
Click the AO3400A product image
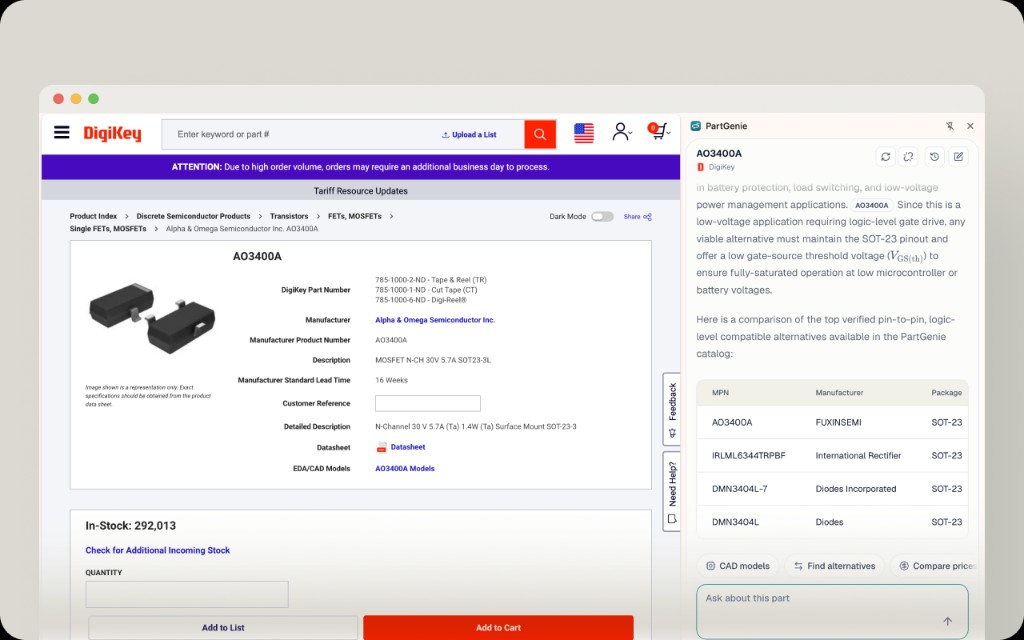click(x=152, y=317)
